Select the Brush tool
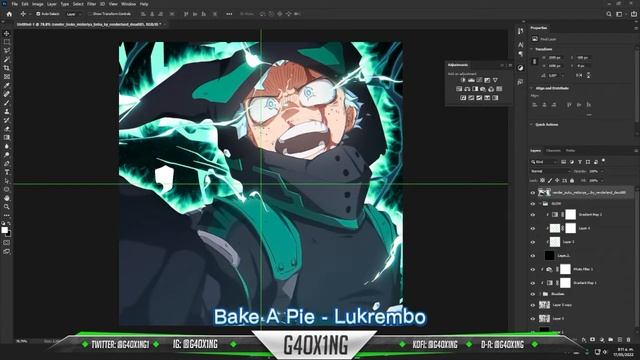 [7, 102]
